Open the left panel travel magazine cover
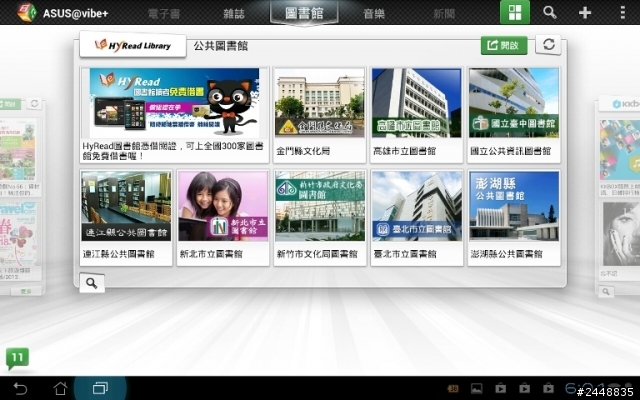Image resolution: width=640 pixels, height=400 pixels. pyautogui.click(x=18, y=234)
